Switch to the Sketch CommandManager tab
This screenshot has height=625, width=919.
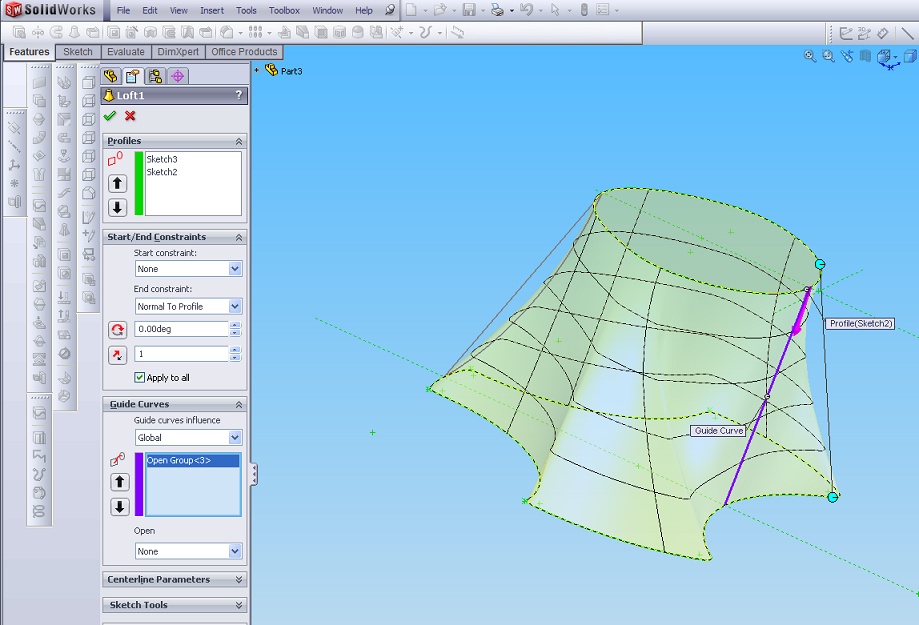(x=78, y=52)
